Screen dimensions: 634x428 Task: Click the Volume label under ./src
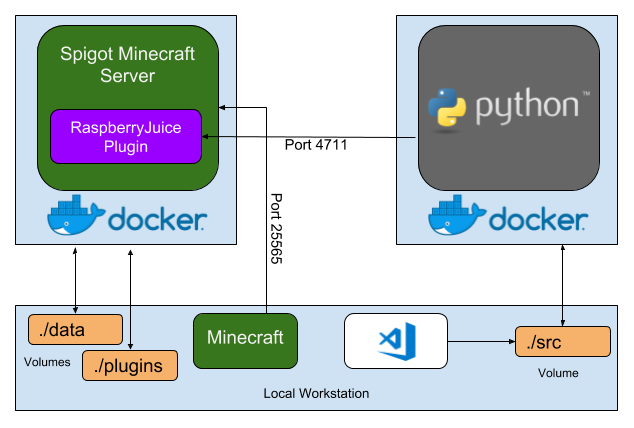click(x=558, y=373)
